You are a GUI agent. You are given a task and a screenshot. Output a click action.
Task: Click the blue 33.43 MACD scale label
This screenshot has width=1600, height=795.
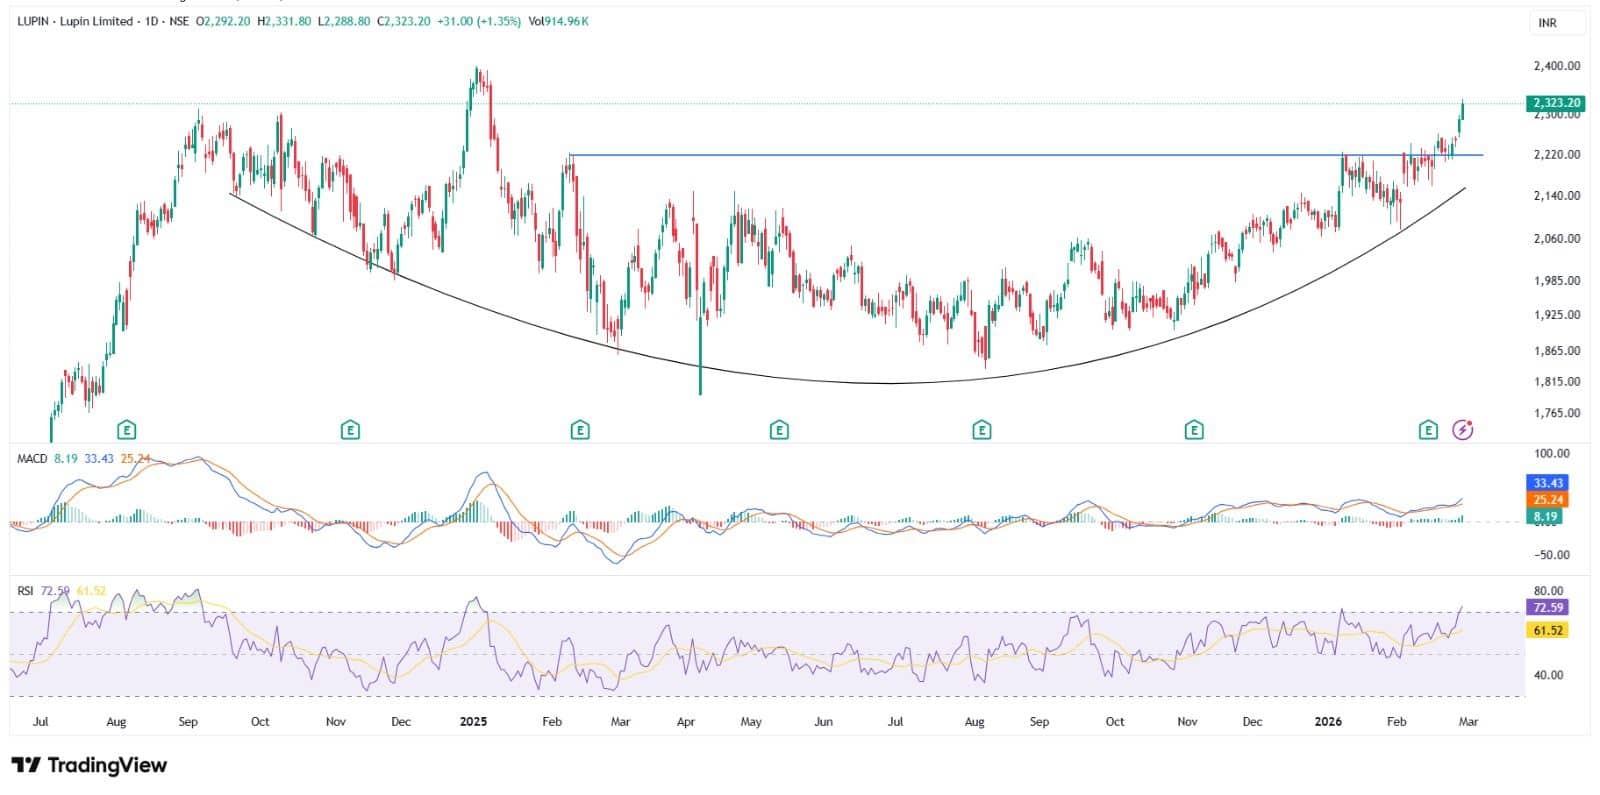point(1546,483)
